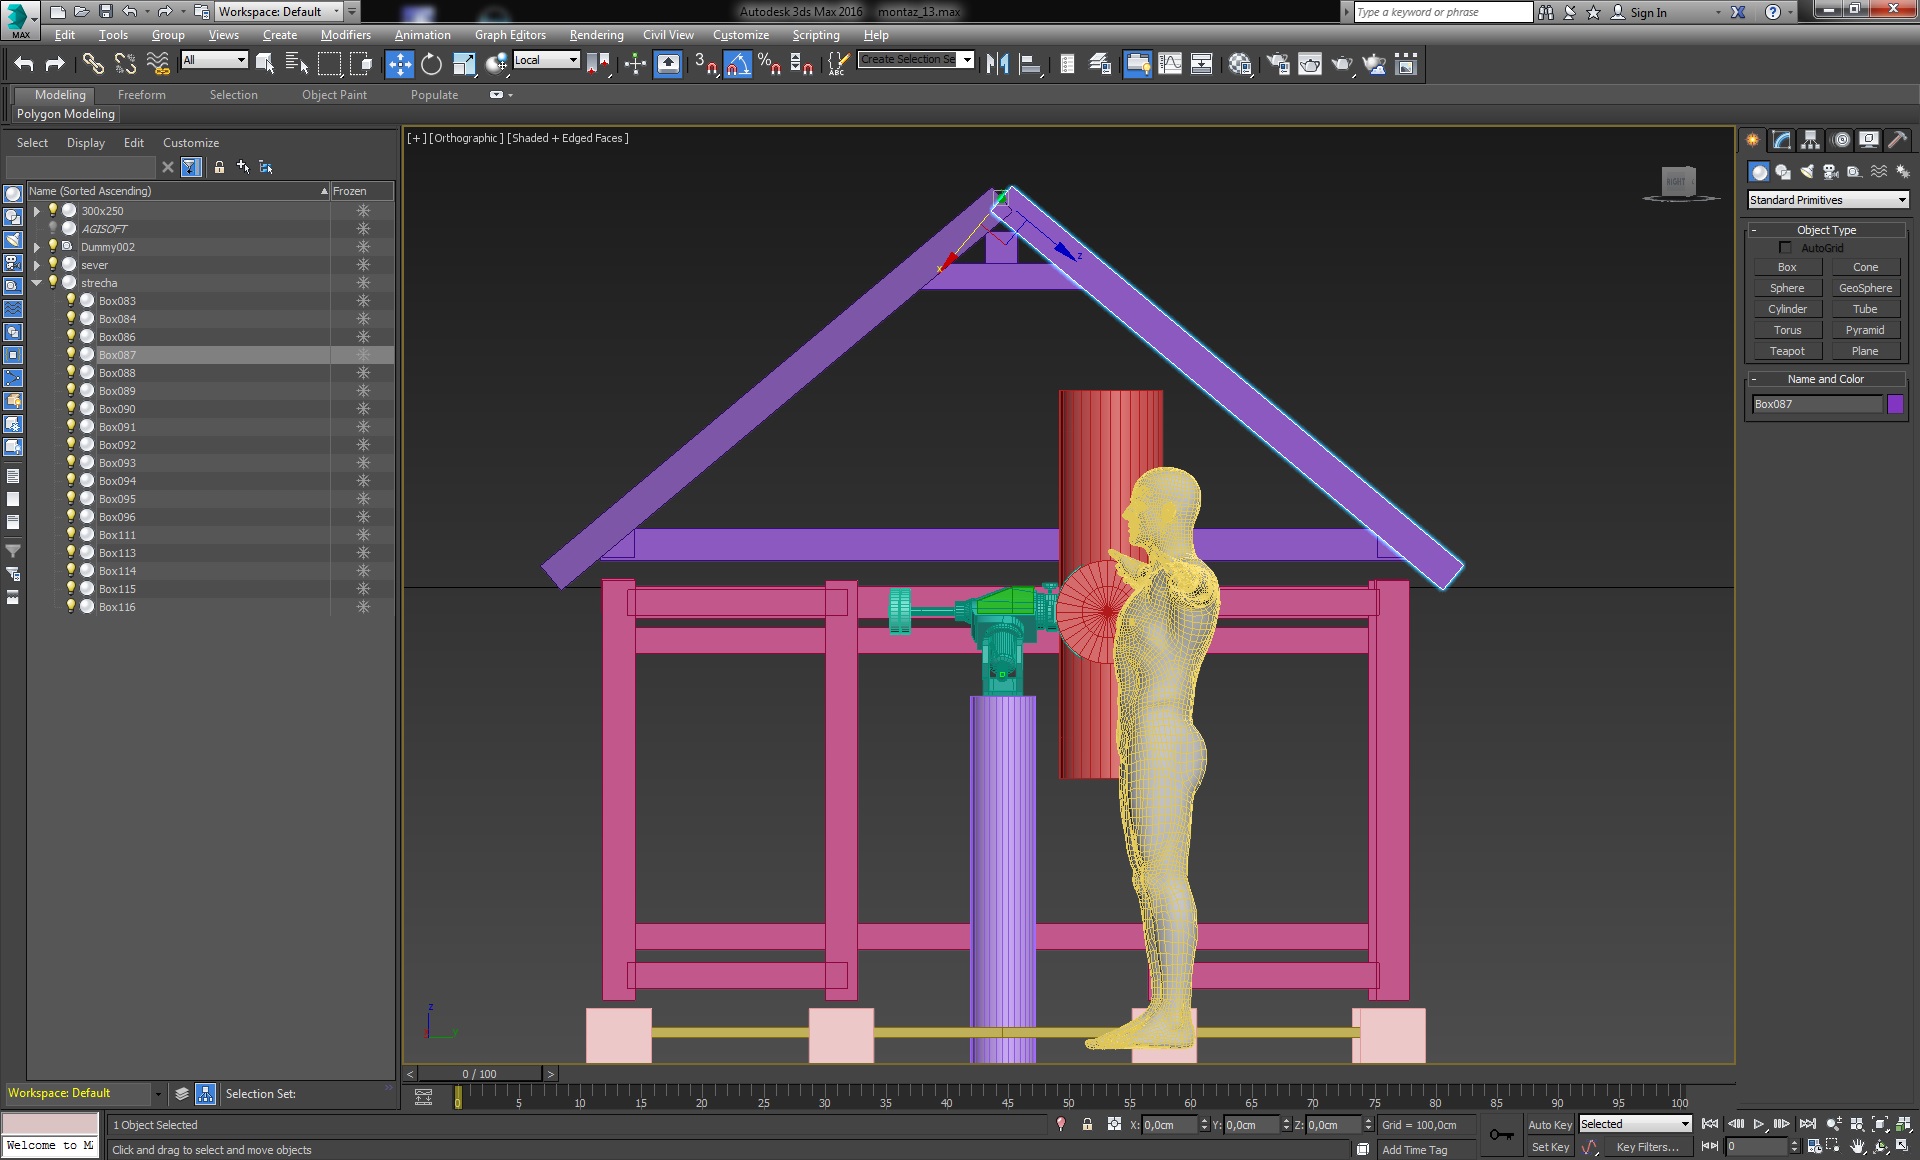This screenshot has height=1160, width=1920.
Task: Click the GeoSphere primitive button
Action: pos(1865,288)
